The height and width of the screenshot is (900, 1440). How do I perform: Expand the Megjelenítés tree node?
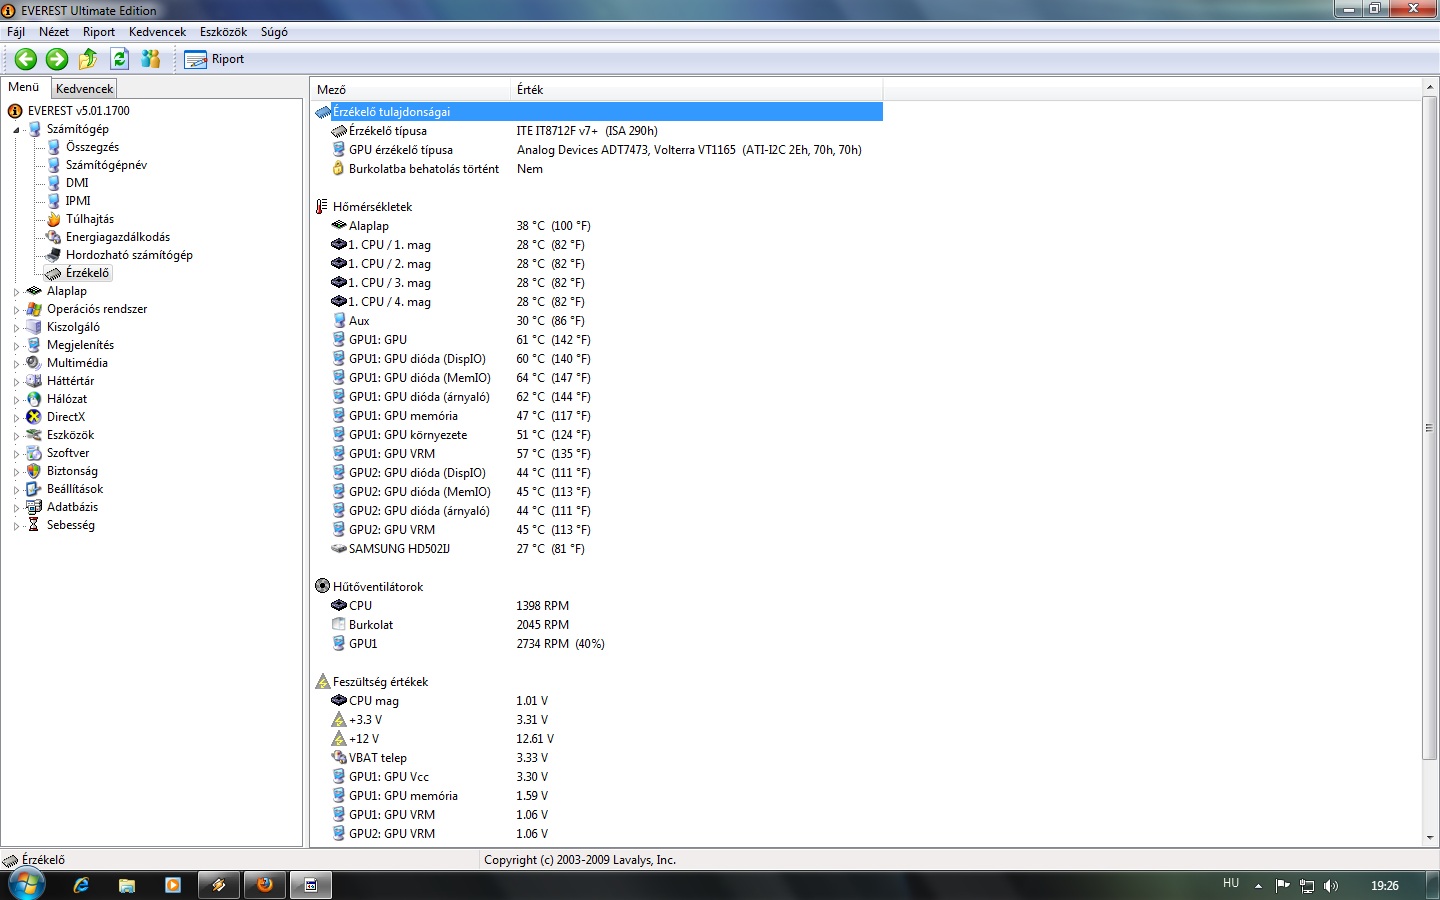[16, 346]
